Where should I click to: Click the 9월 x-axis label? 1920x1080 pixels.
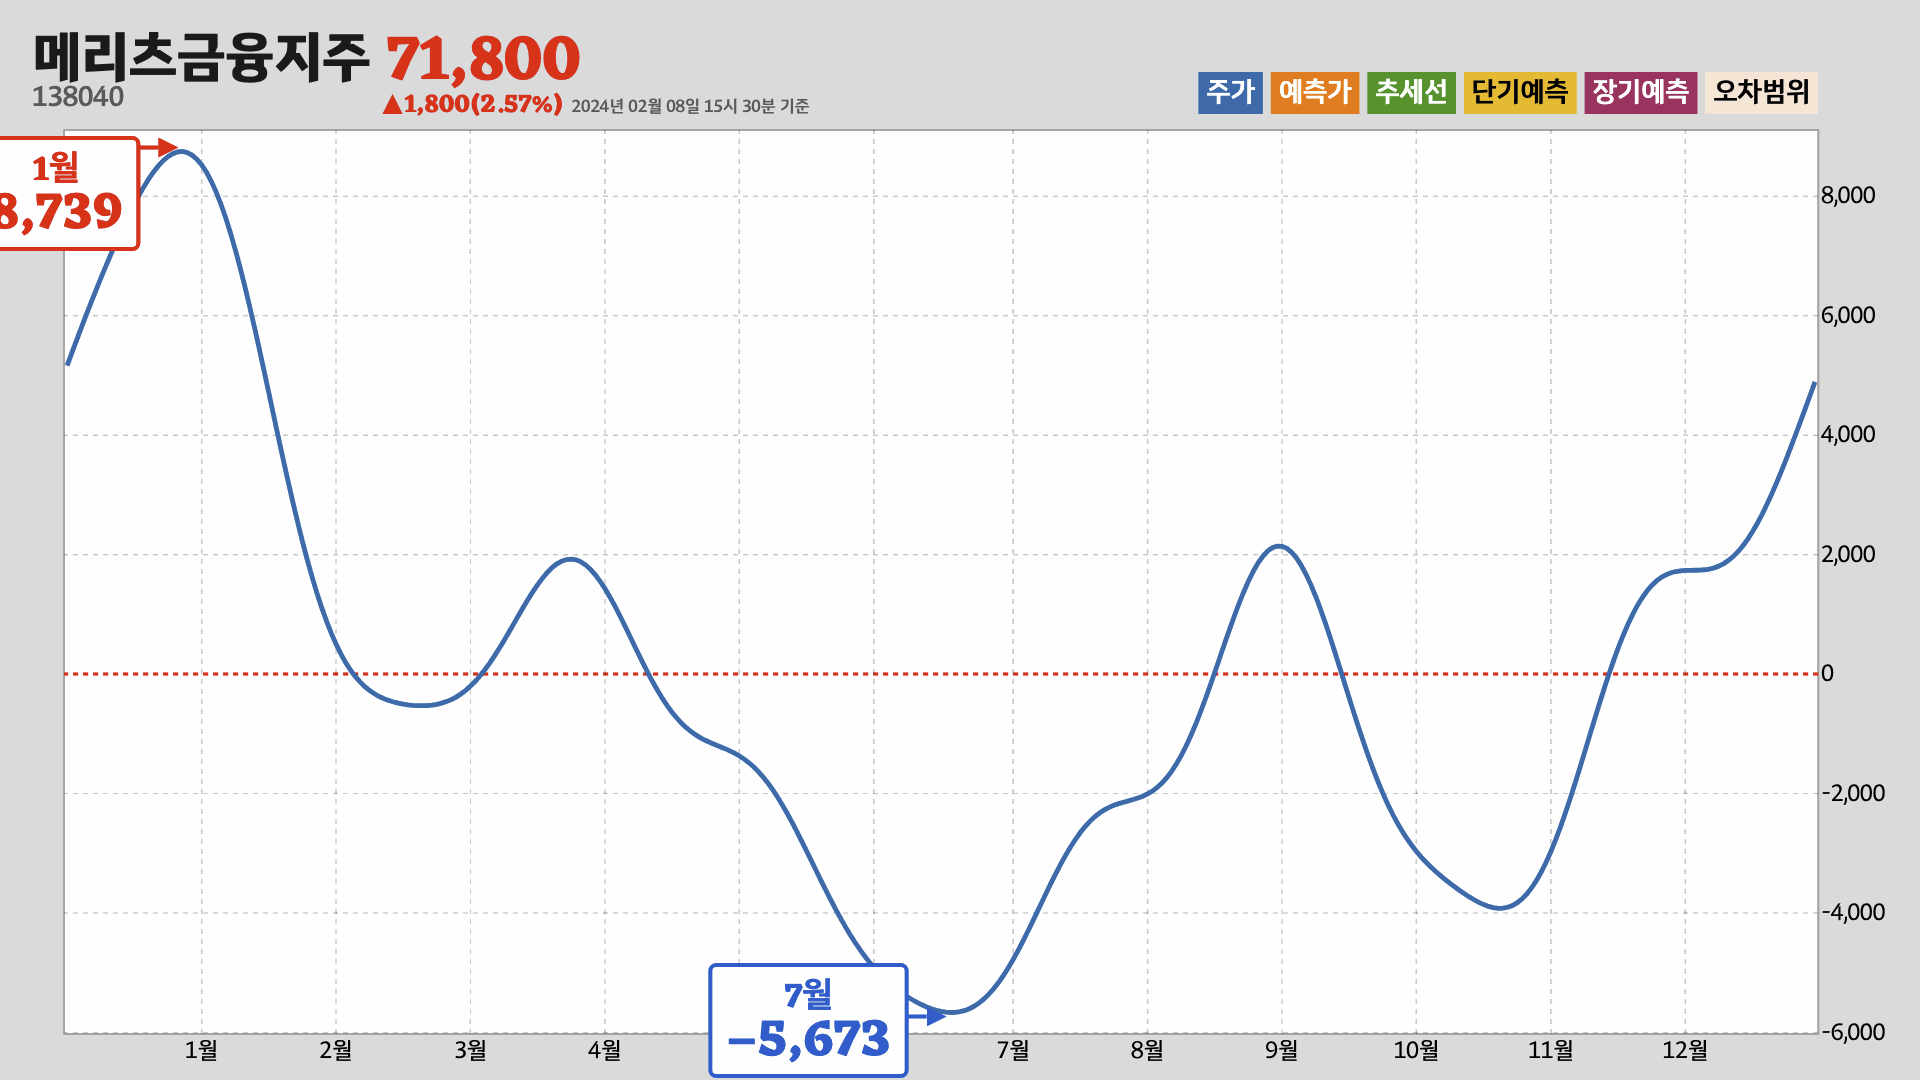[x=1281, y=1050]
